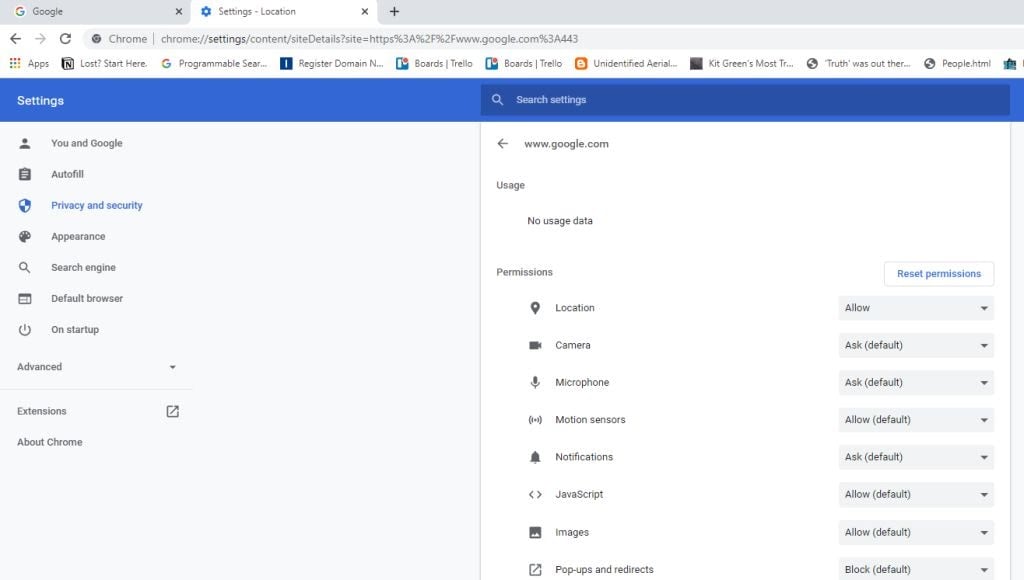Open Default browser settings

[x=87, y=298]
